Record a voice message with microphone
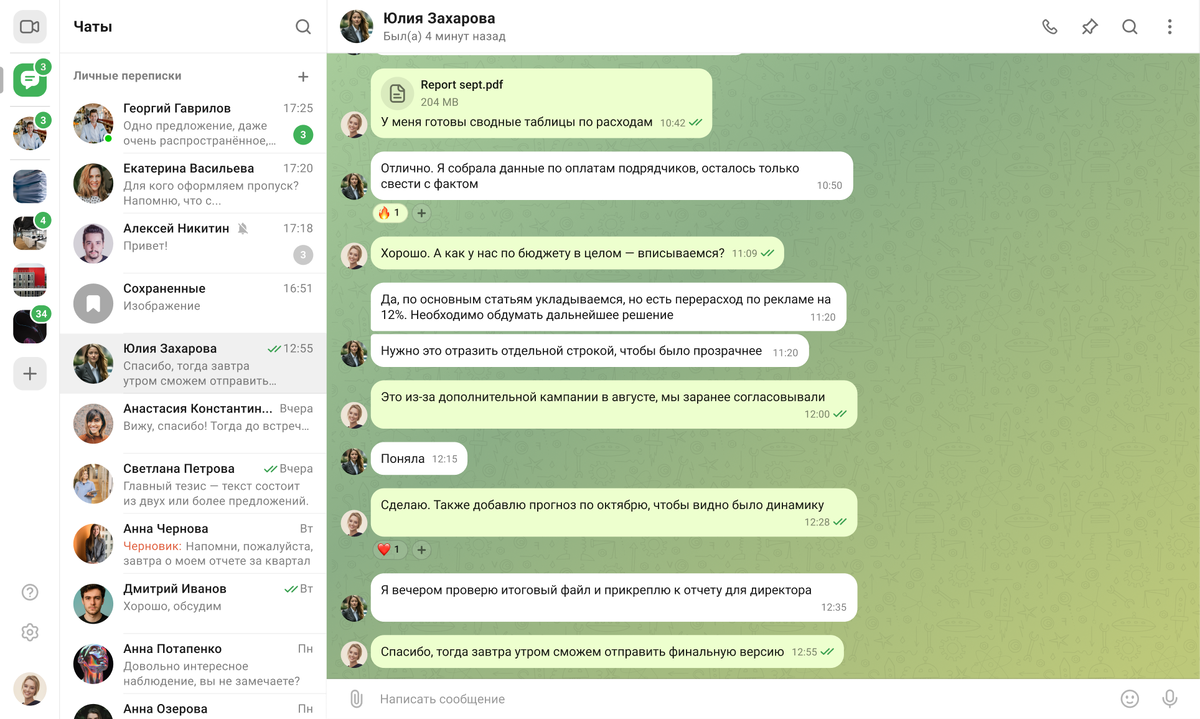The height and width of the screenshot is (719, 1200). click(1169, 699)
